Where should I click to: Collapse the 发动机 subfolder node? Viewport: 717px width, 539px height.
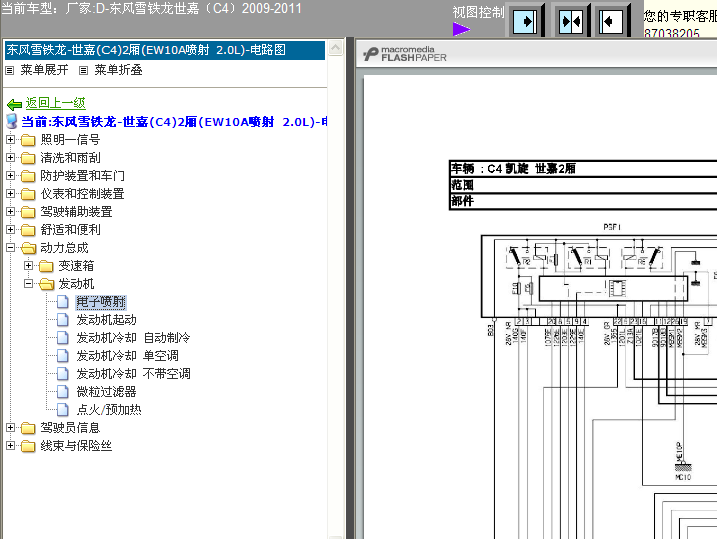(28, 283)
